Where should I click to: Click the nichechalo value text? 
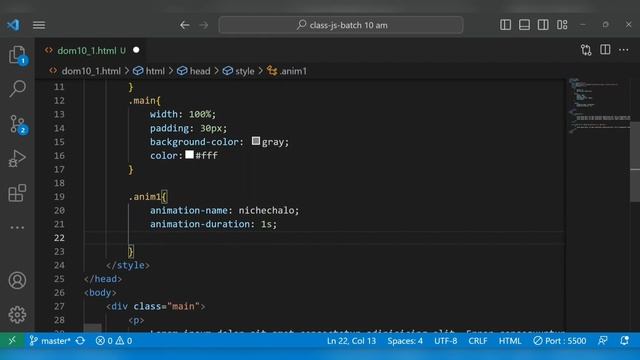[266, 211]
